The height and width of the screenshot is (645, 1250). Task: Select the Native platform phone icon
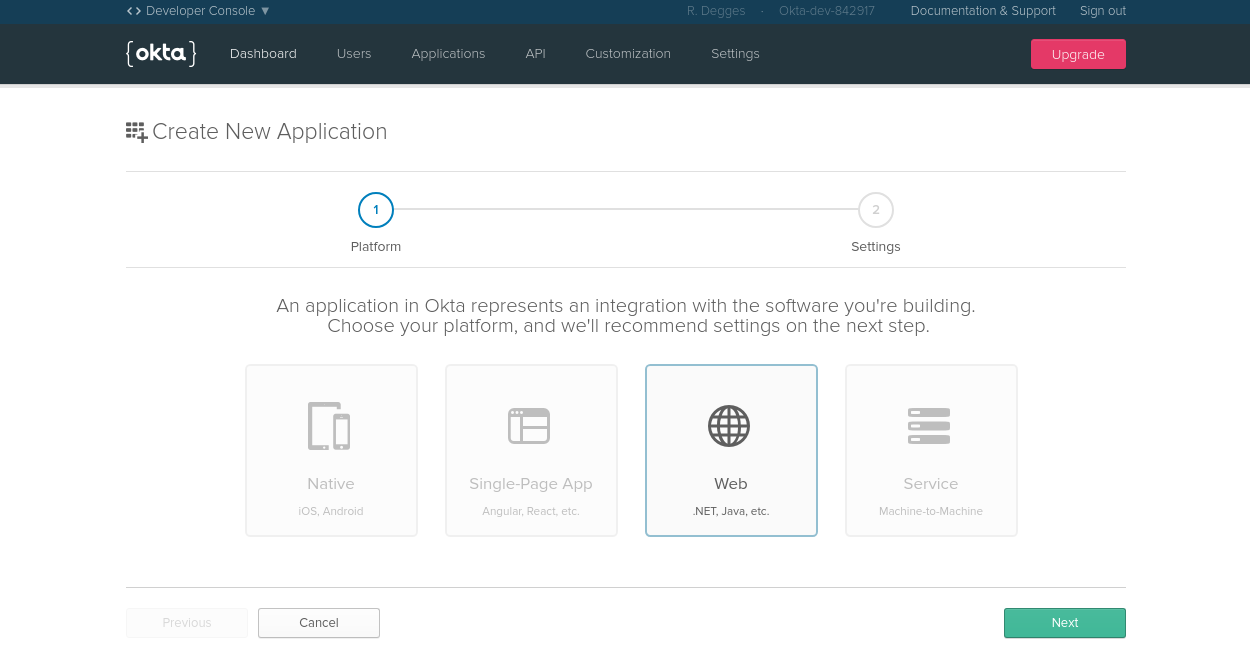(x=329, y=425)
